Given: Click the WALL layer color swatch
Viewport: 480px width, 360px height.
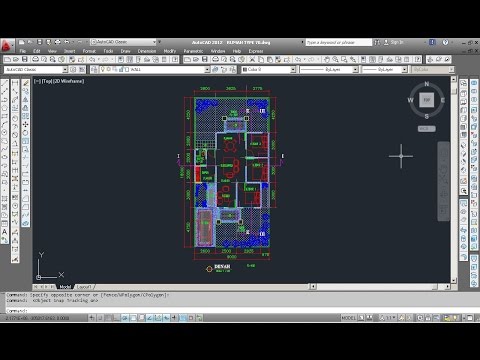Looking at the screenshot, I should point(127,69).
